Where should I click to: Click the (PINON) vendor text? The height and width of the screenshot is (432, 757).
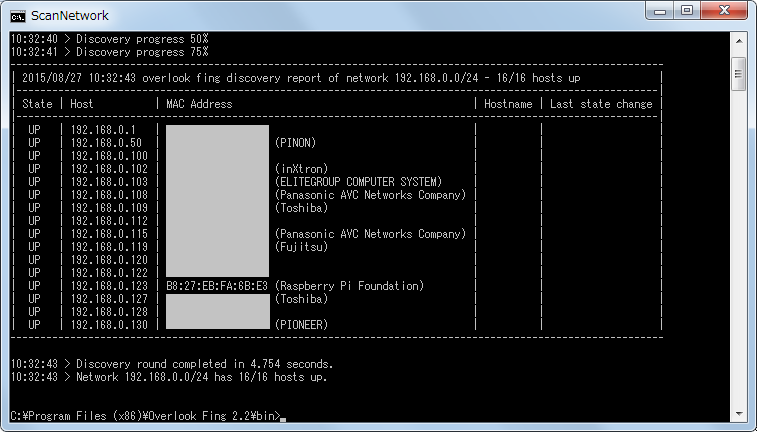(295, 143)
